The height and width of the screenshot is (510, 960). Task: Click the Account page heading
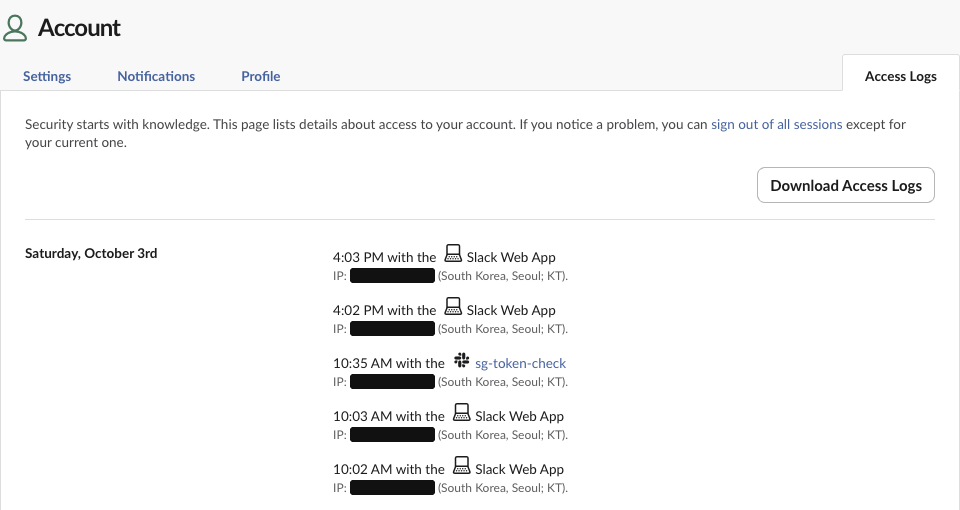click(79, 28)
